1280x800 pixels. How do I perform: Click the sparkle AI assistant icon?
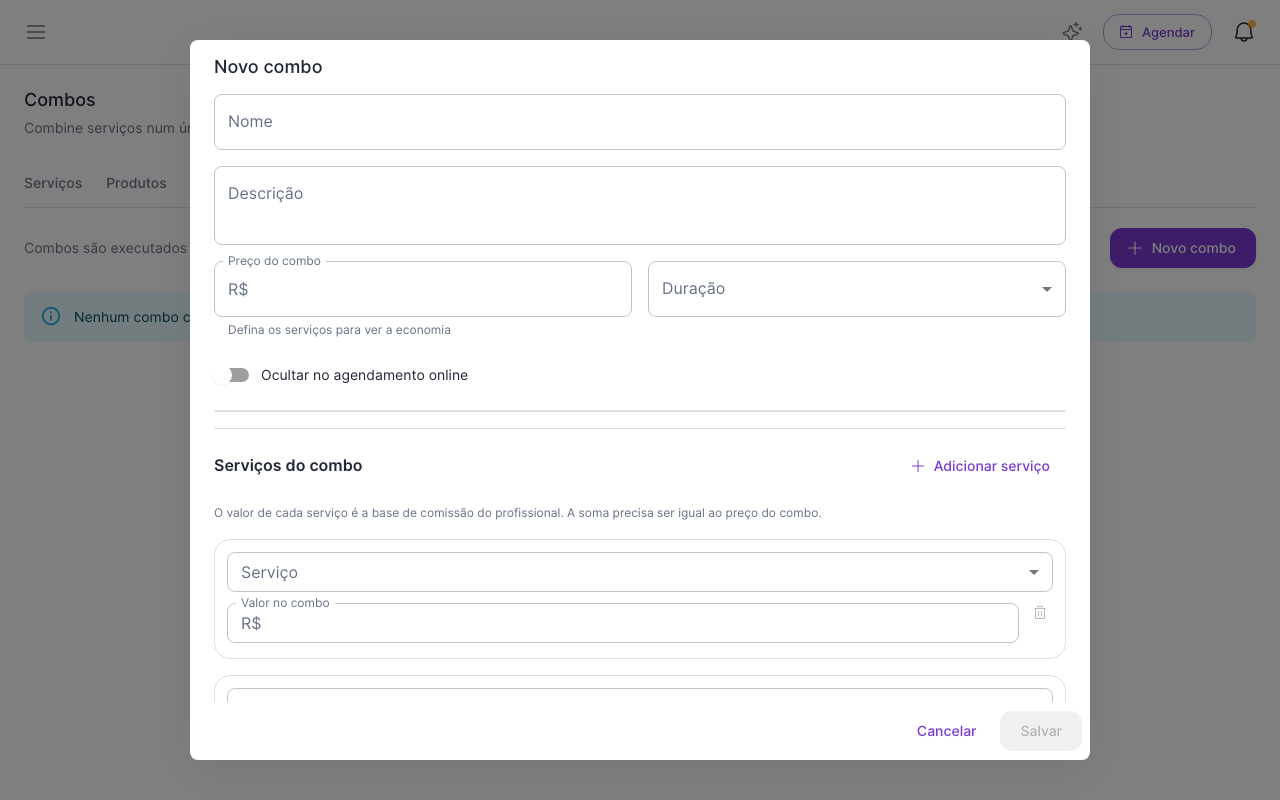pyautogui.click(x=1072, y=32)
